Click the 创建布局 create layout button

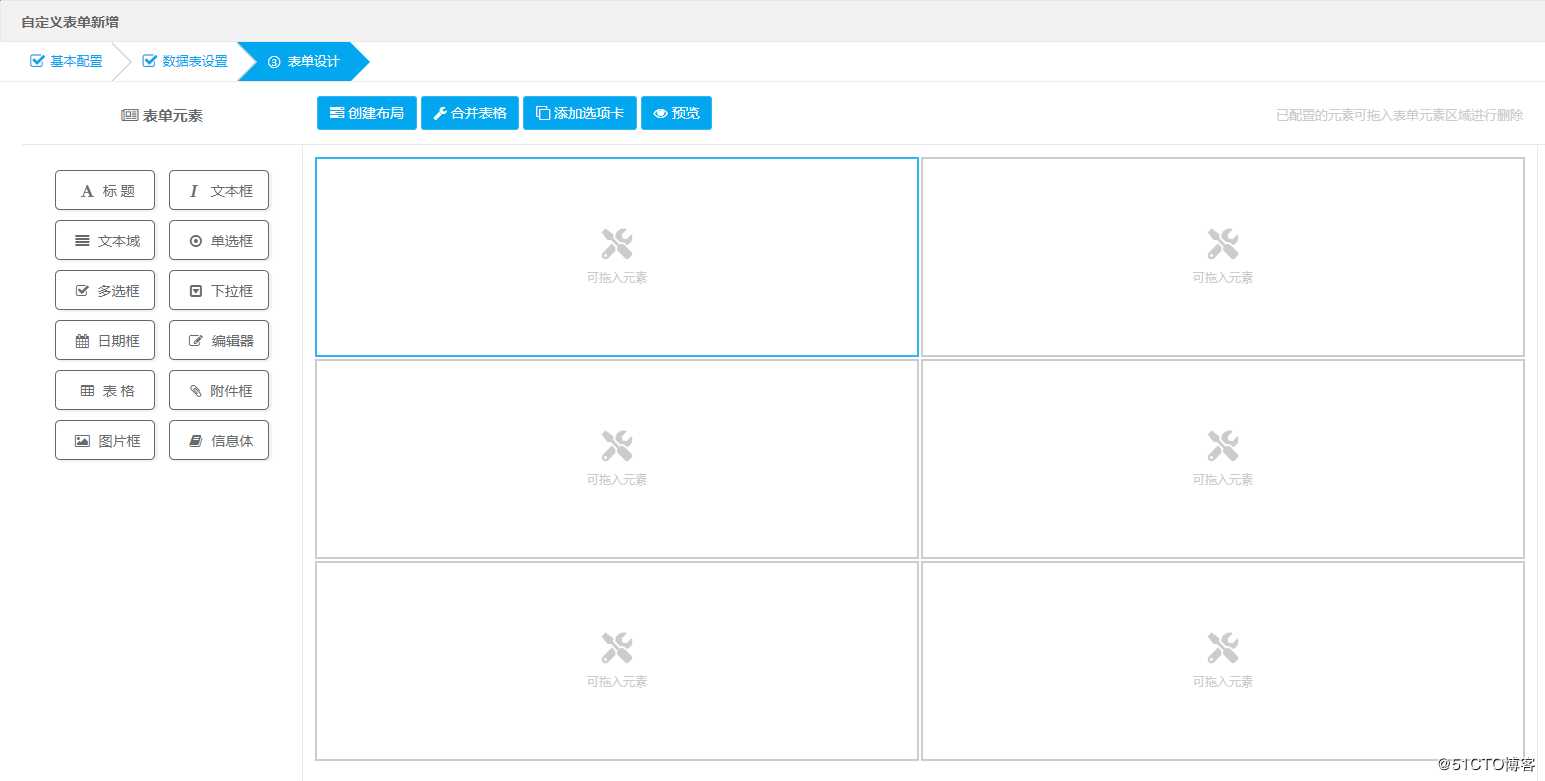[367, 113]
